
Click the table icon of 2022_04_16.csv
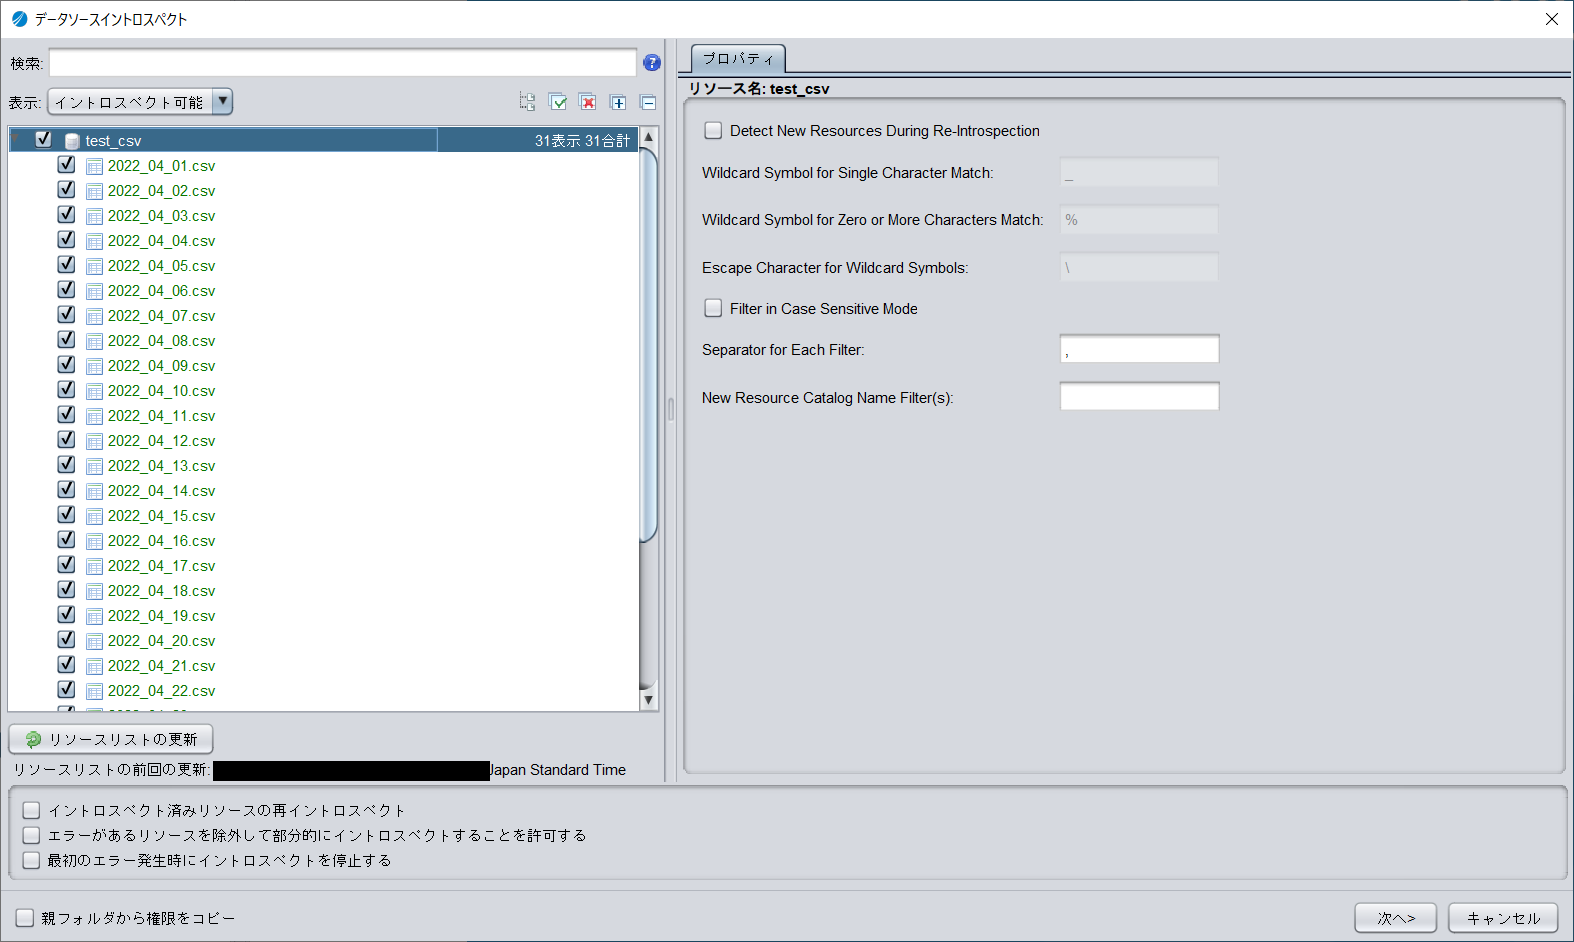tap(95, 541)
